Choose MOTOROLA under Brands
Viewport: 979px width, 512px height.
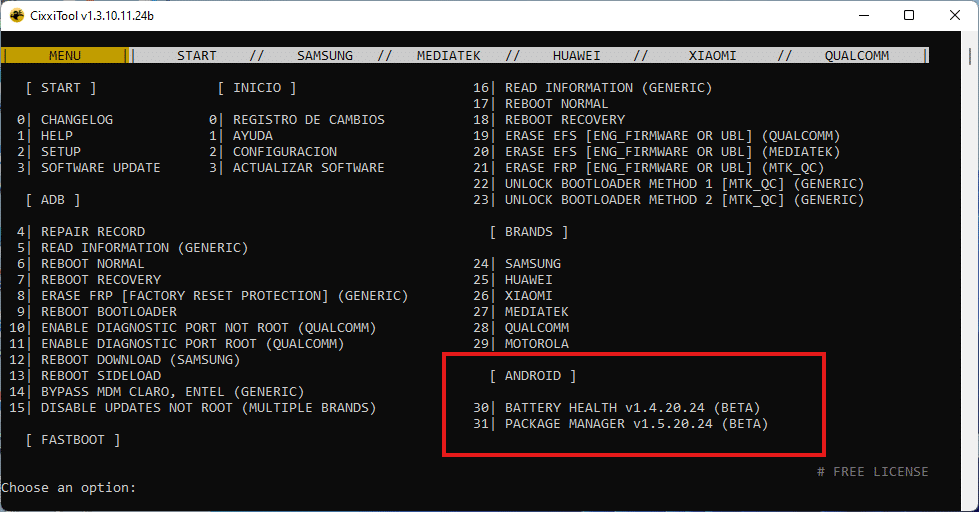[x=536, y=344]
